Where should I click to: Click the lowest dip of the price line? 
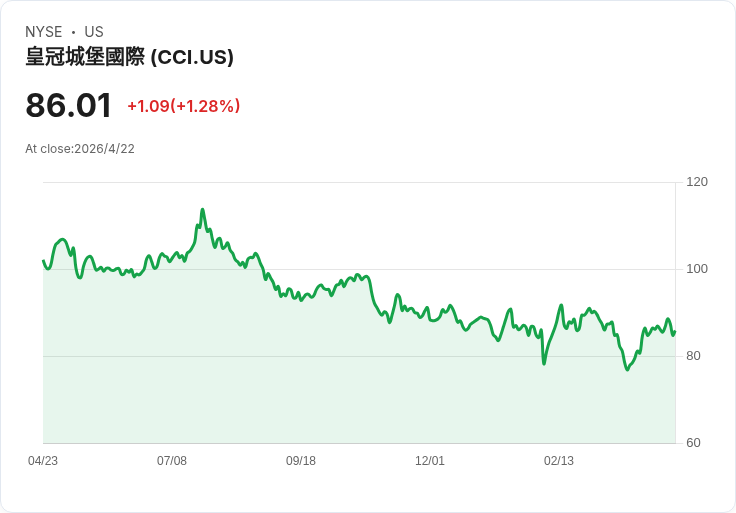coord(628,370)
